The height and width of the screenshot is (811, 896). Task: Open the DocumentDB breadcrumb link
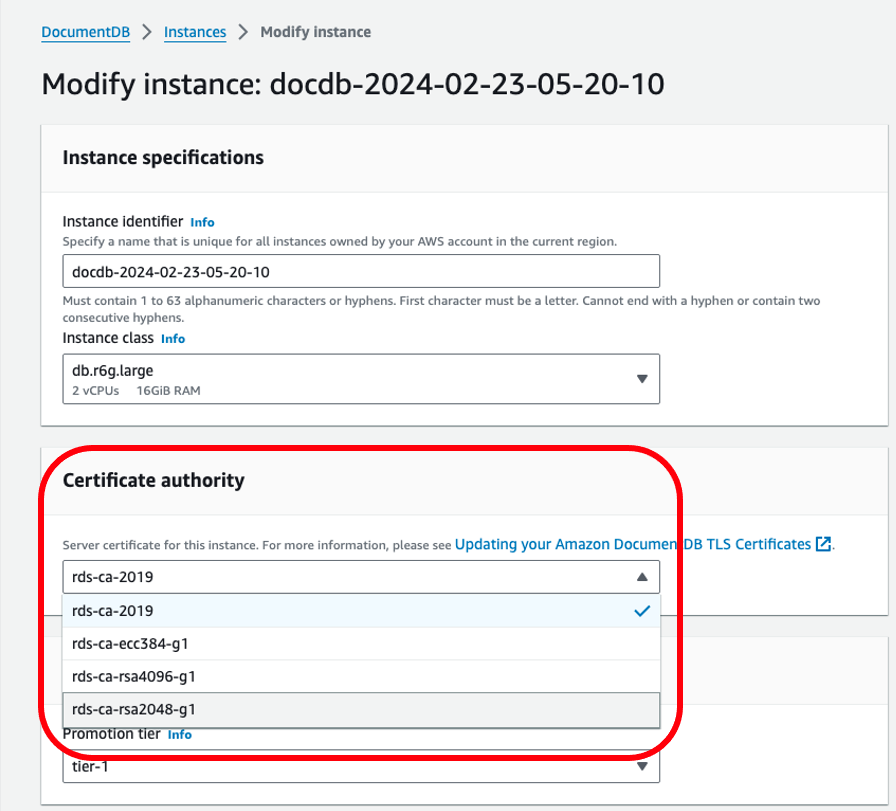tap(86, 32)
